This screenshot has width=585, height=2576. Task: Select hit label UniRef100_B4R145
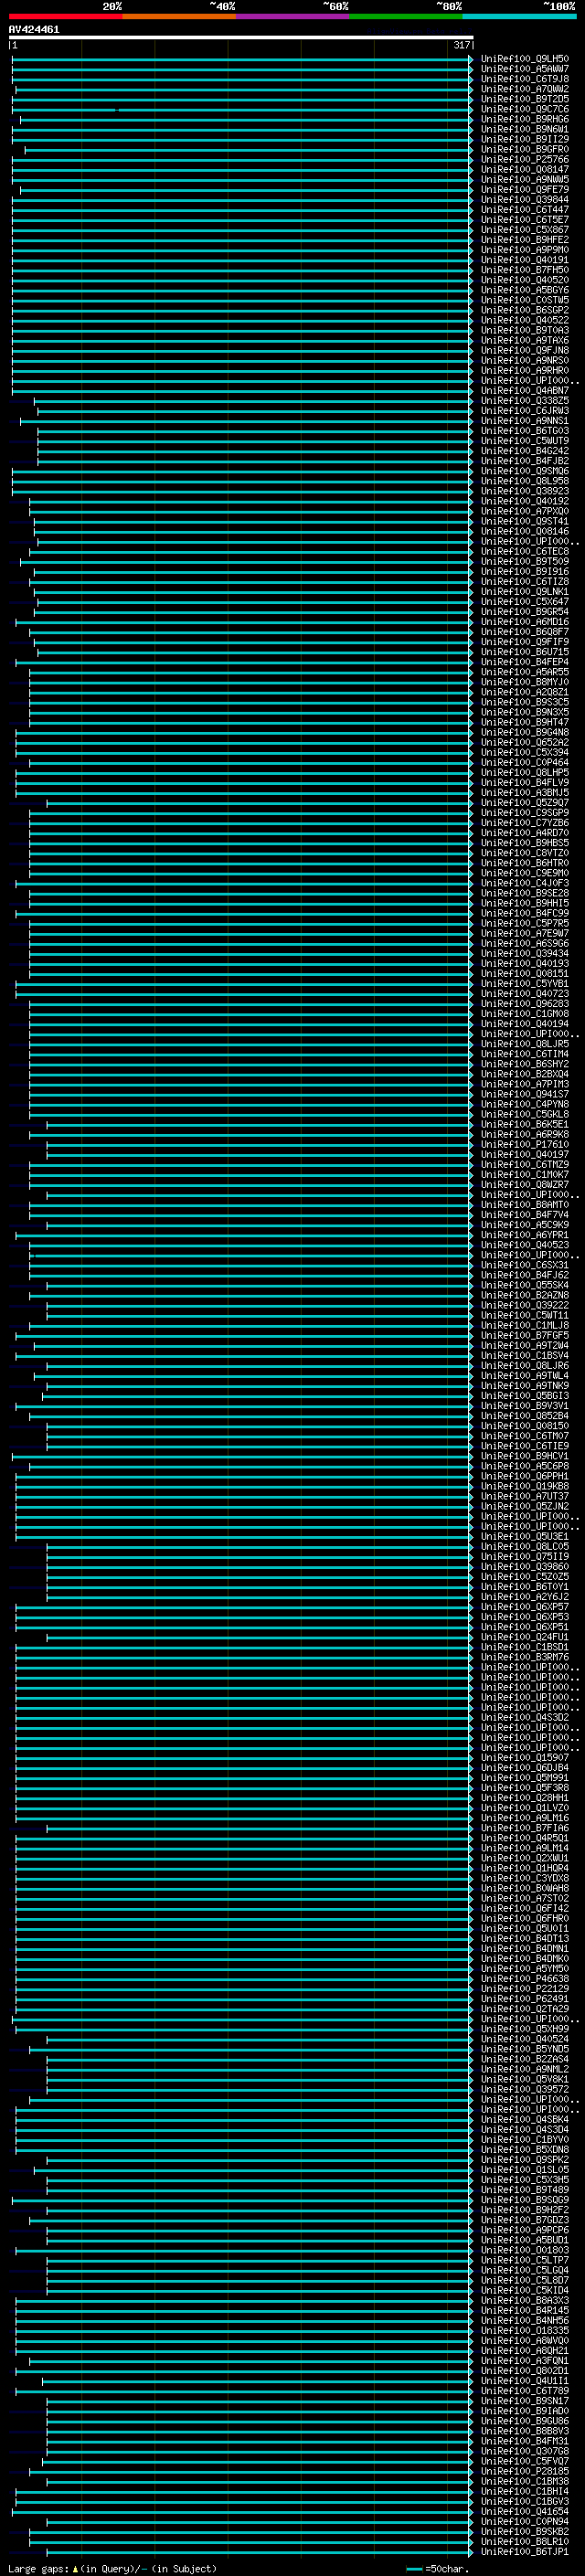pyautogui.click(x=525, y=2311)
